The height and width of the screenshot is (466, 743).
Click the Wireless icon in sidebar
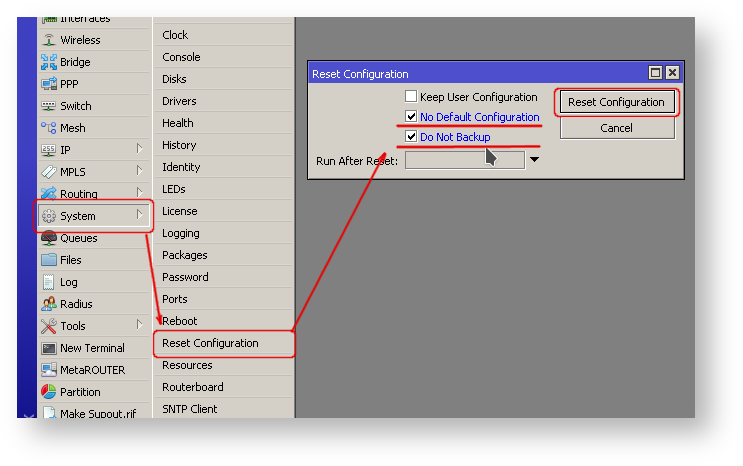[49, 40]
